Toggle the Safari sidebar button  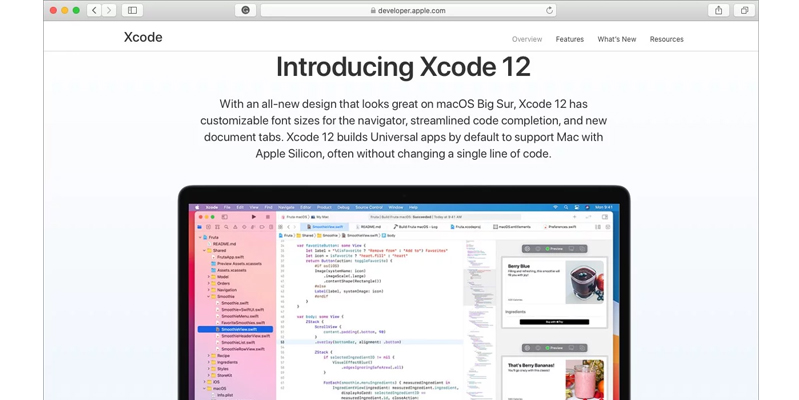(x=133, y=10)
